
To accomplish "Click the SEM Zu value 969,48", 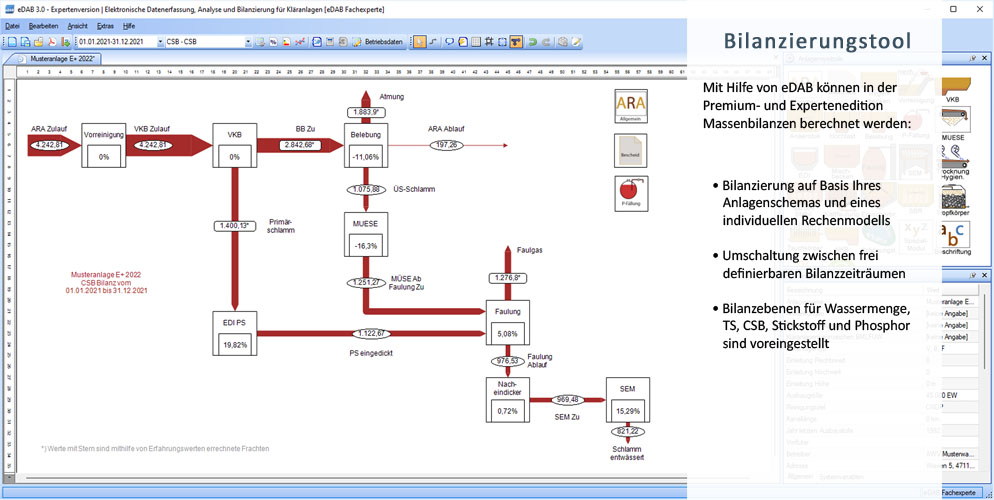I will (x=567, y=400).
